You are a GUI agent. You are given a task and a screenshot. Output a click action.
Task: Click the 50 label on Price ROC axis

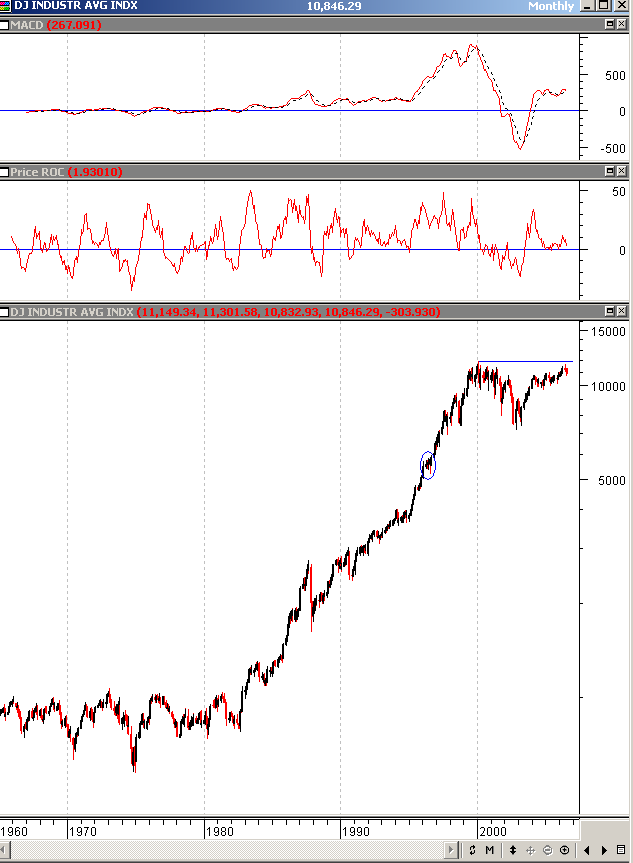(x=619, y=192)
